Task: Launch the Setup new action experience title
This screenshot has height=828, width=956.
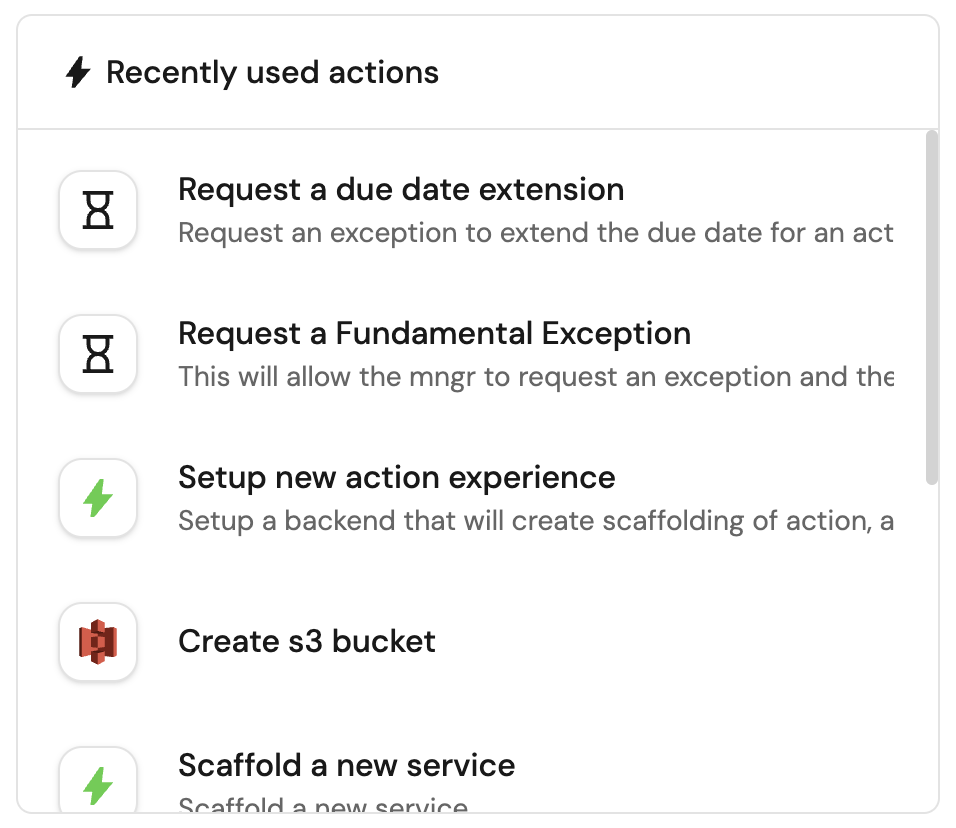Action: tap(396, 478)
